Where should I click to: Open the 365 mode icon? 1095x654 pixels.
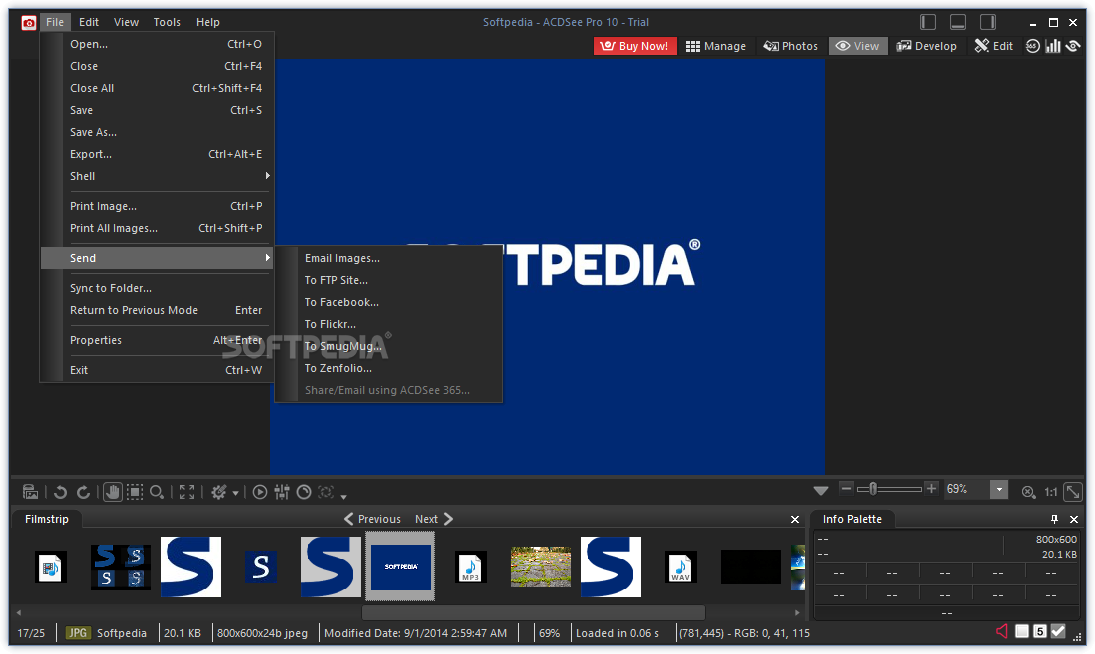1033,46
